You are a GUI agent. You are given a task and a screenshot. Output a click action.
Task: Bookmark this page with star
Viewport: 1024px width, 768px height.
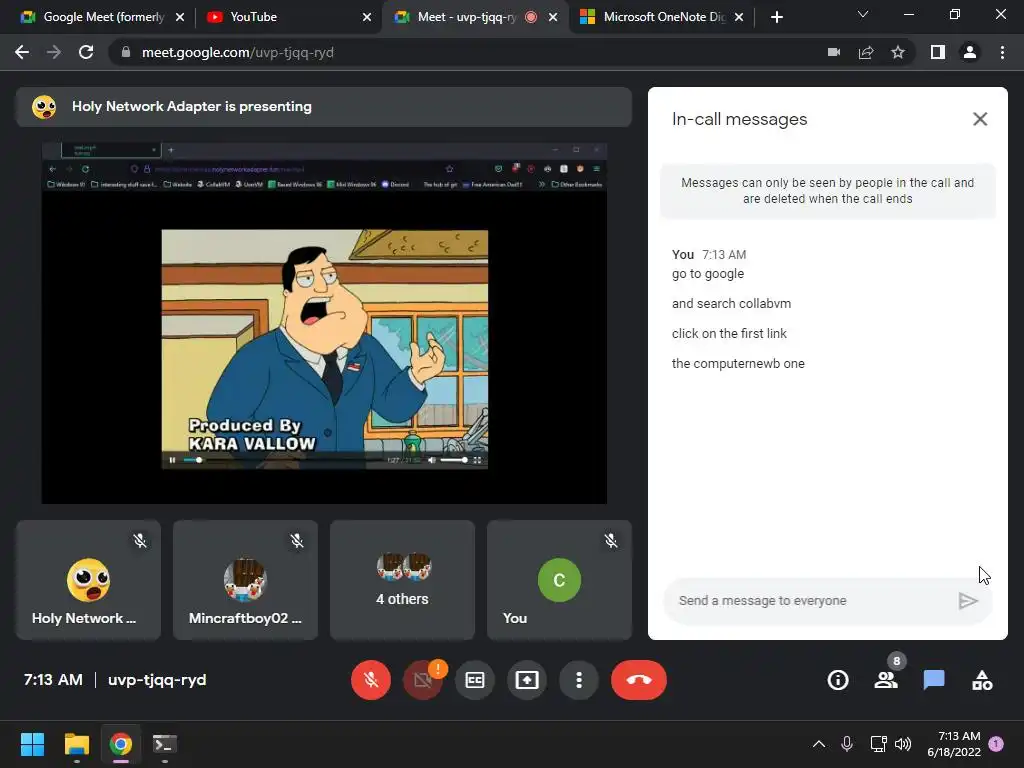pyautogui.click(x=898, y=52)
